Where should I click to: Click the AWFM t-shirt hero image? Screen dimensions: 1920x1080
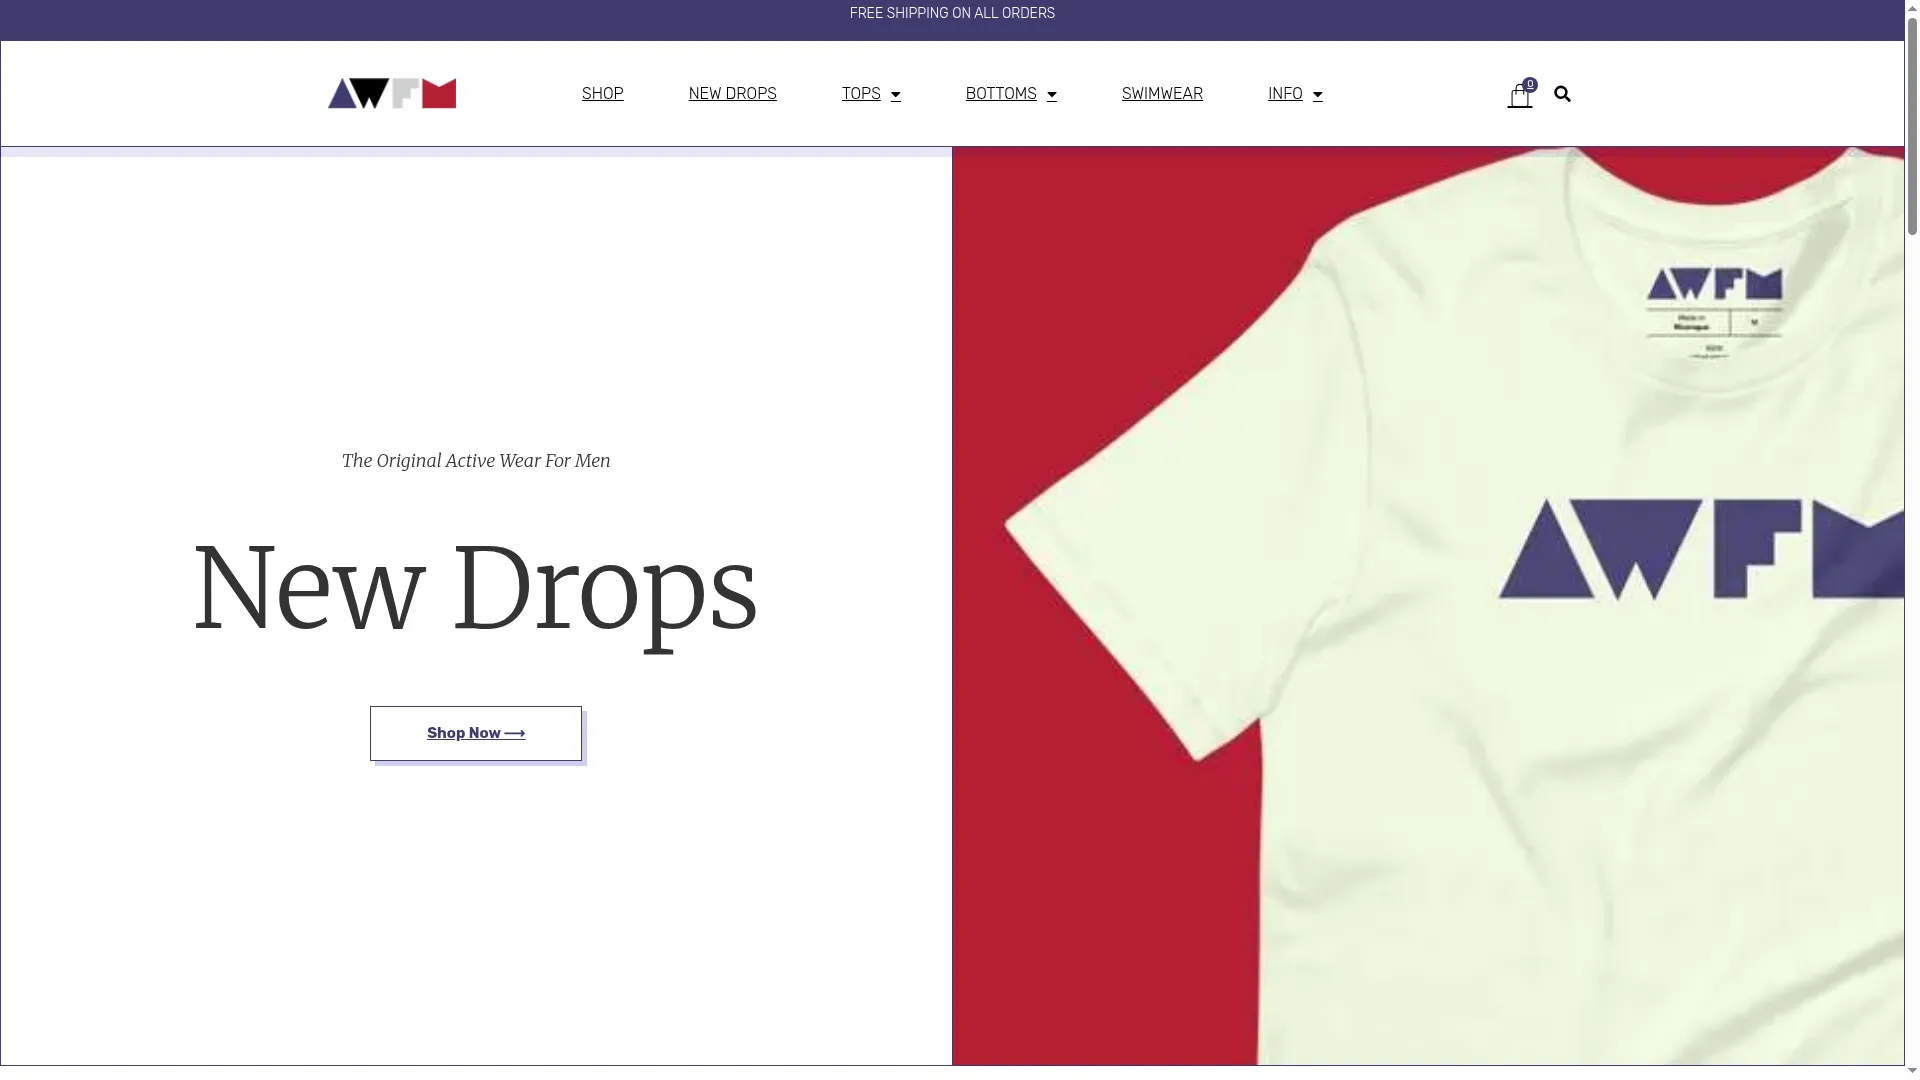(1428, 606)
